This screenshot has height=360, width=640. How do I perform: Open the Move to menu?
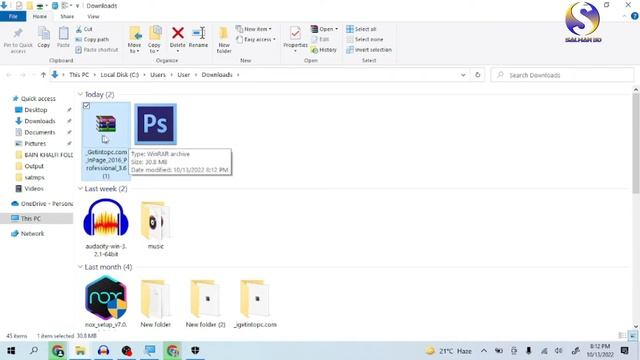134,40
